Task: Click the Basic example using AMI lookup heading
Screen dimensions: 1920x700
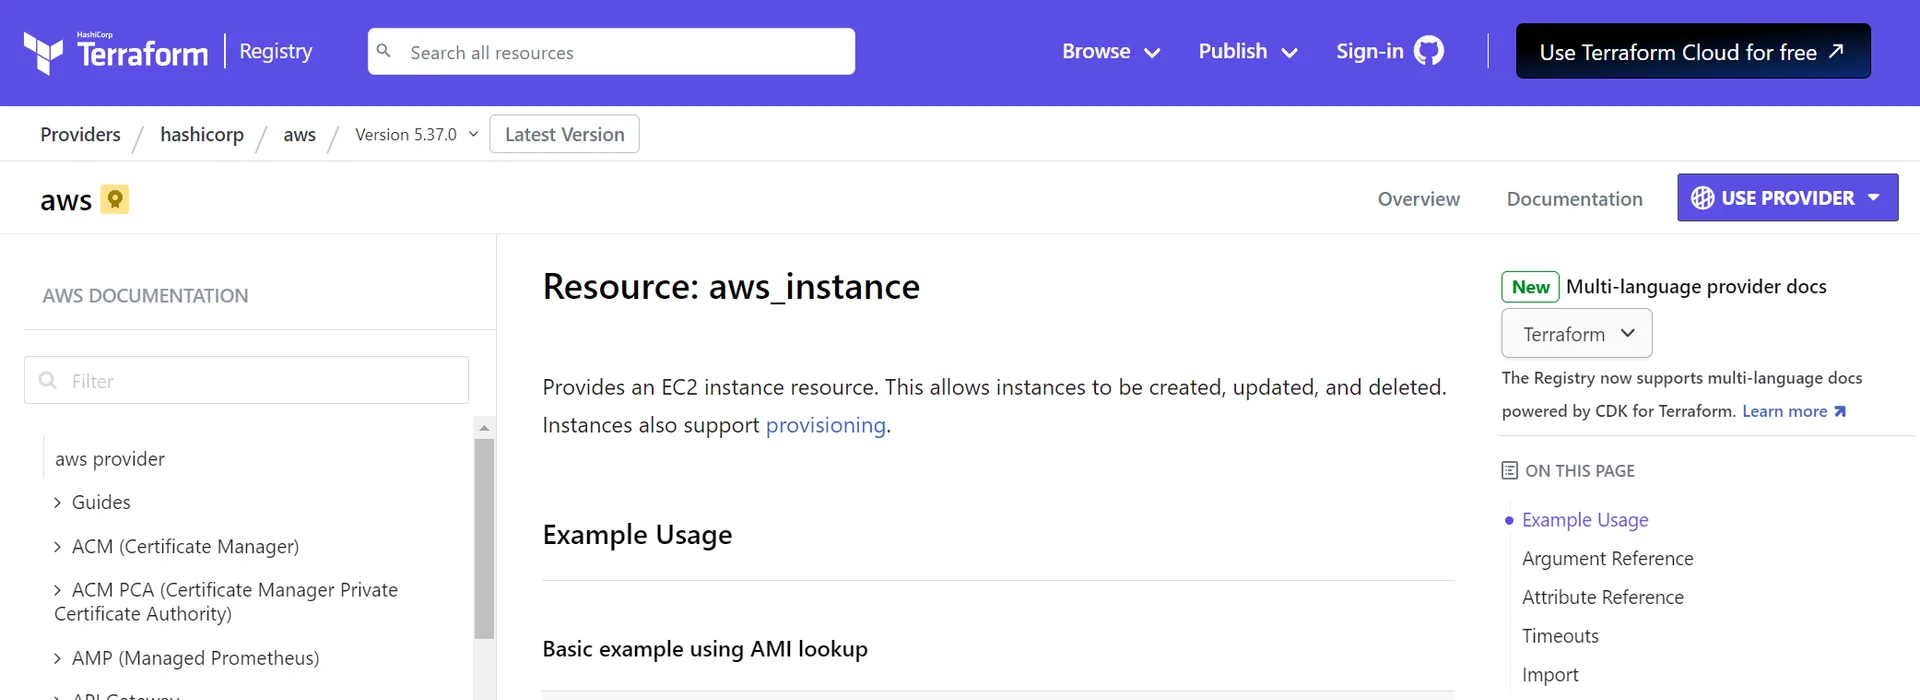Action: [705, 649]
